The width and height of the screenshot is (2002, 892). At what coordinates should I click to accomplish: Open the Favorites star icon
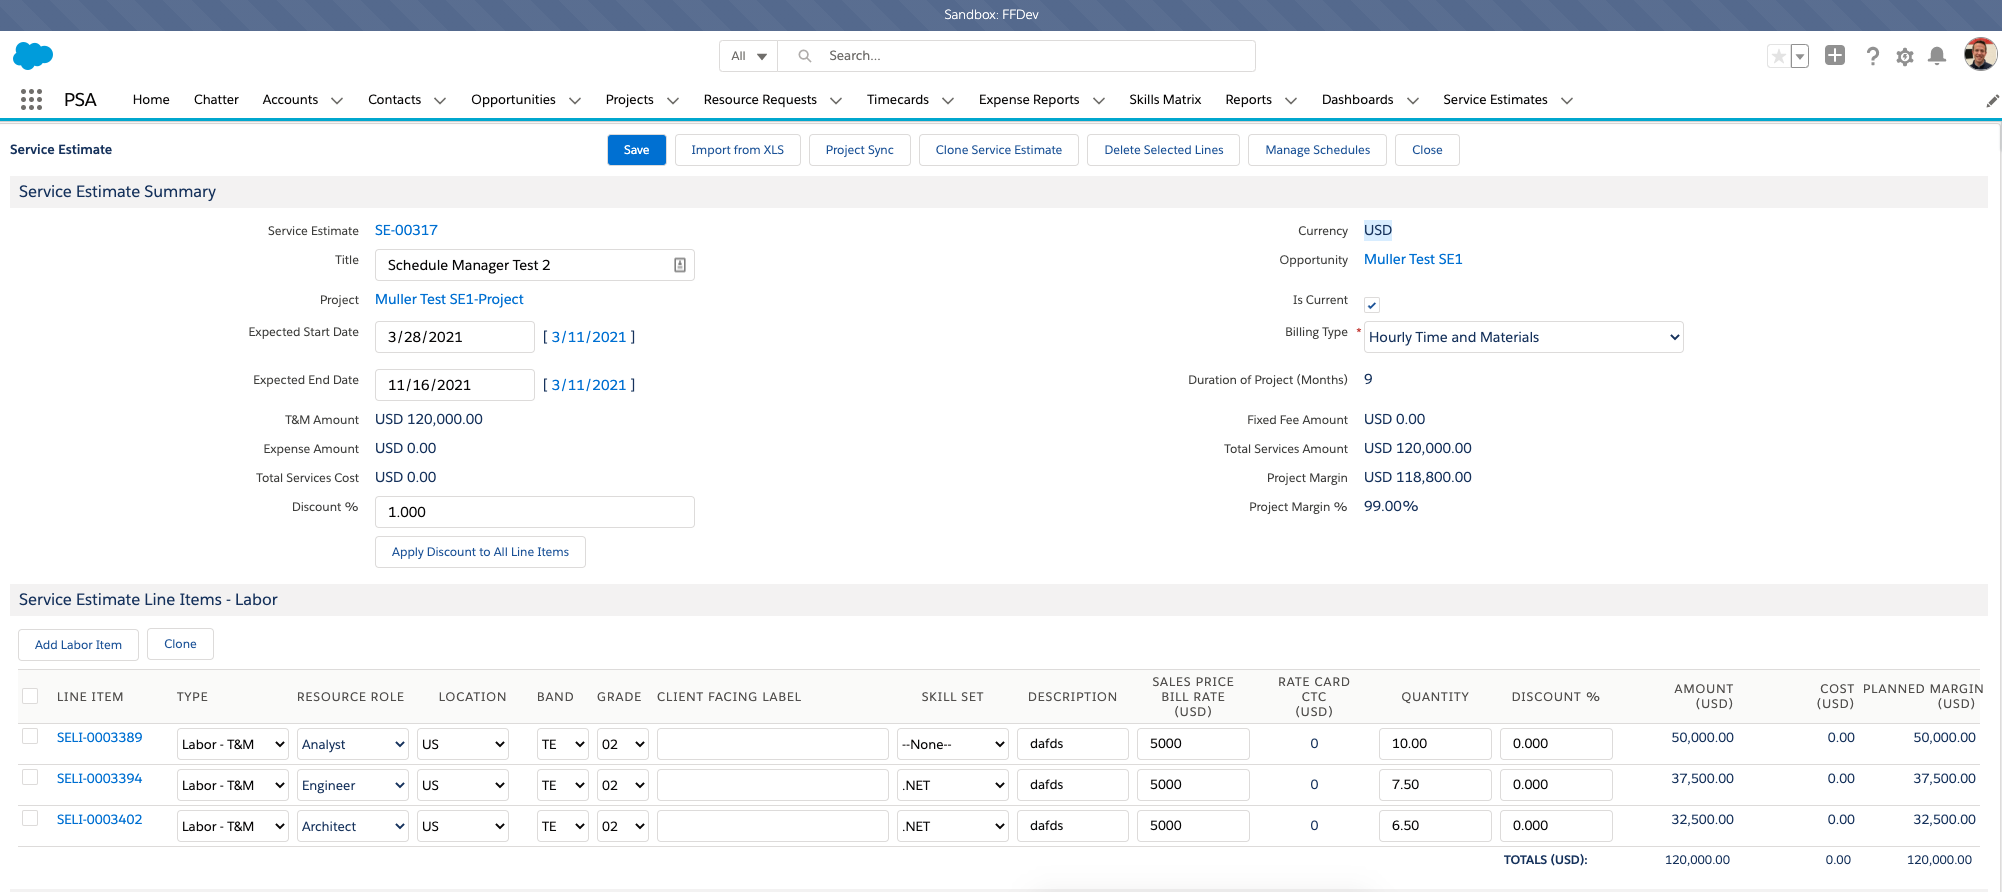click(x=1778, y=56)
